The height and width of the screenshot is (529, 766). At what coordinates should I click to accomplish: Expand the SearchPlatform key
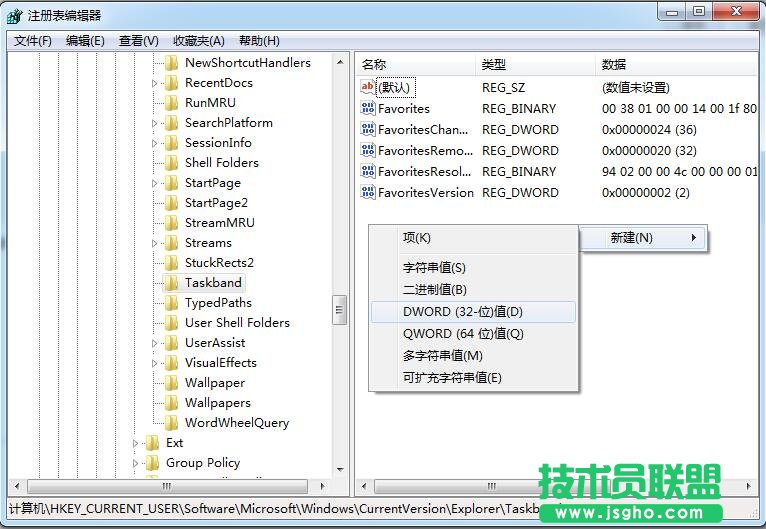point(154,124)
